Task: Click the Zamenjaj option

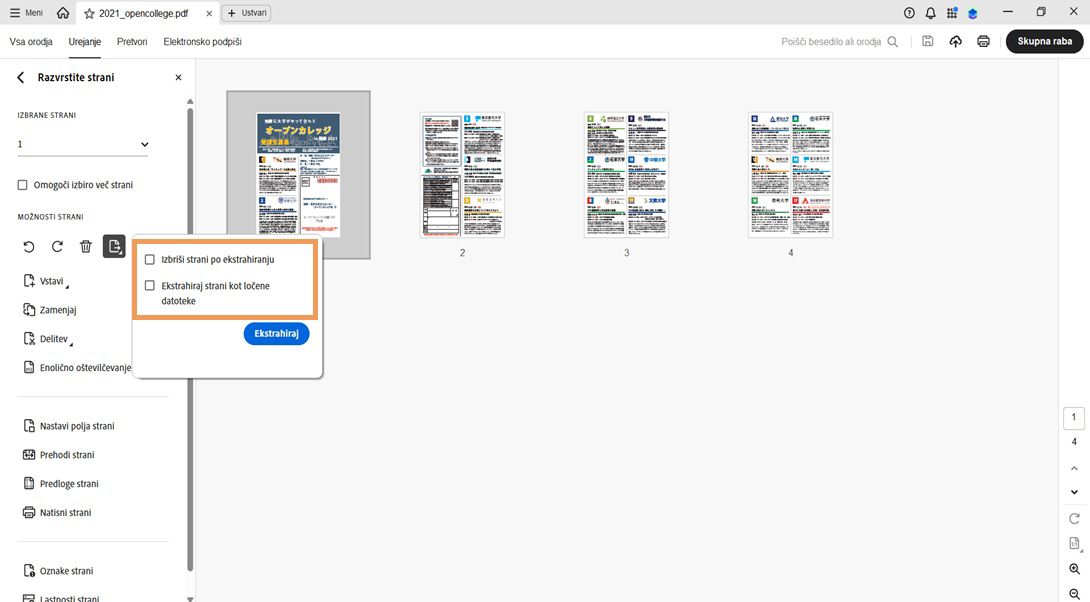Action: tap(50, 310)
